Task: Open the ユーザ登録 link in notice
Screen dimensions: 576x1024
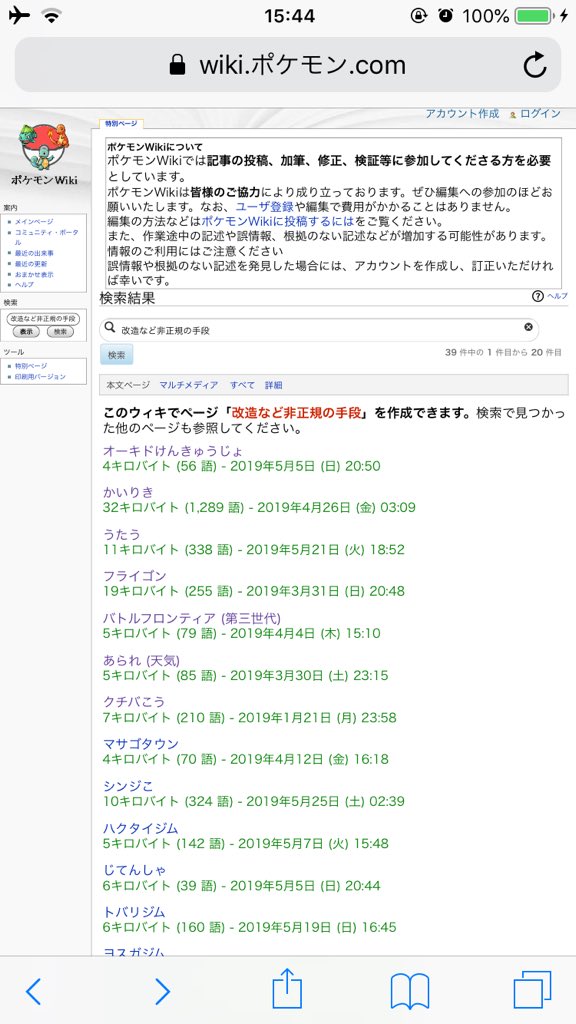Action: click(264, 206)
